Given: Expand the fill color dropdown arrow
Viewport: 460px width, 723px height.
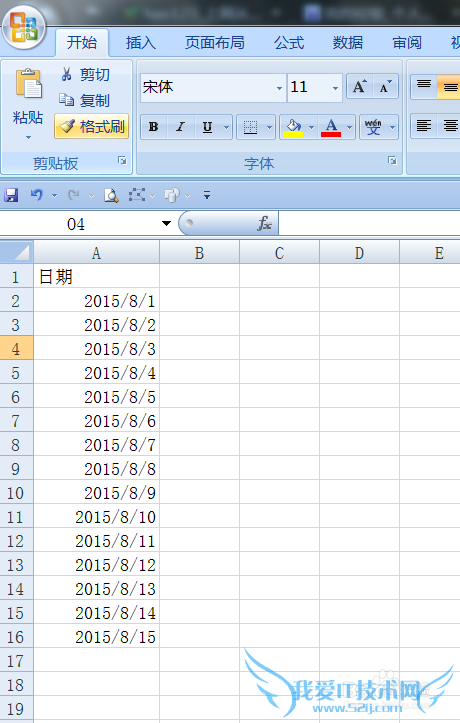Looking at the screenshot, I should click(x=311, y=127).
